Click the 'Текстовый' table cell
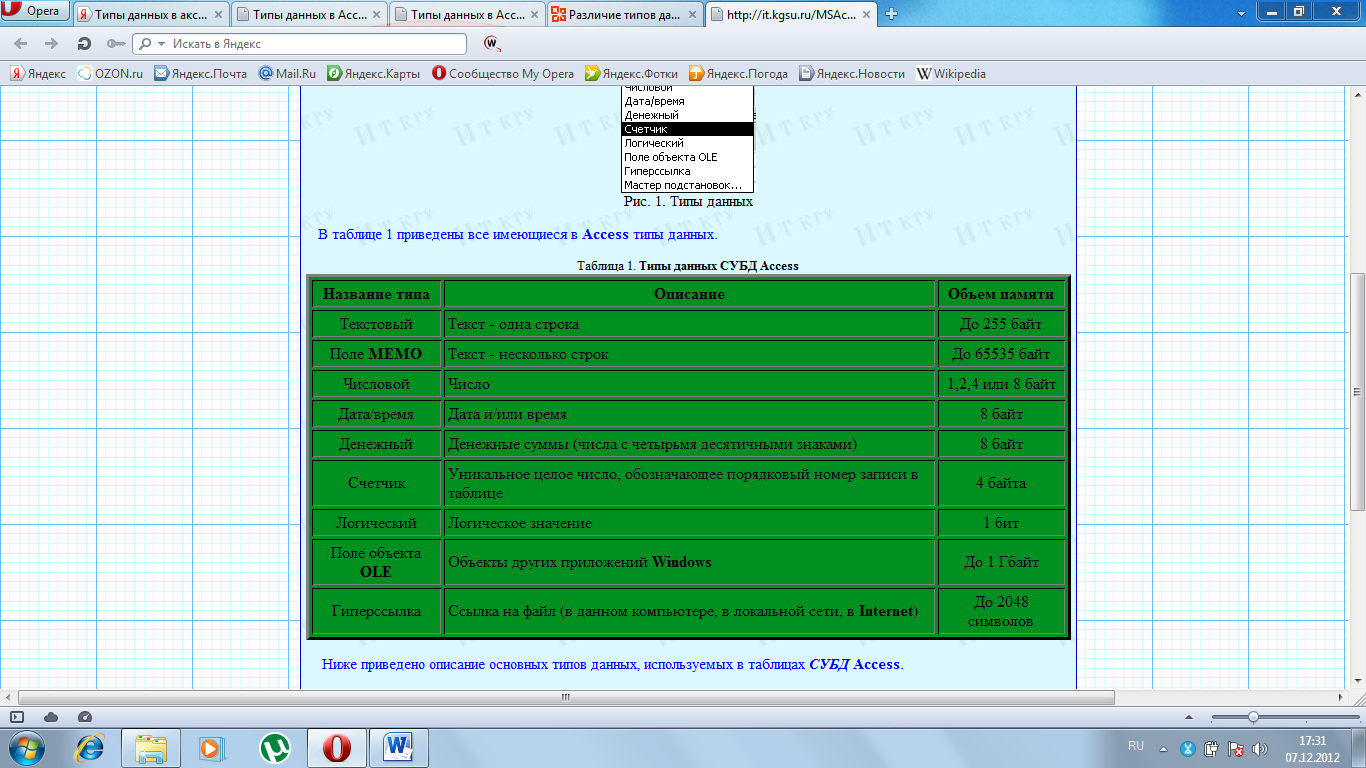Viewport: 1366px width, 768px height. pyautogui.click(x=376, y=324)
